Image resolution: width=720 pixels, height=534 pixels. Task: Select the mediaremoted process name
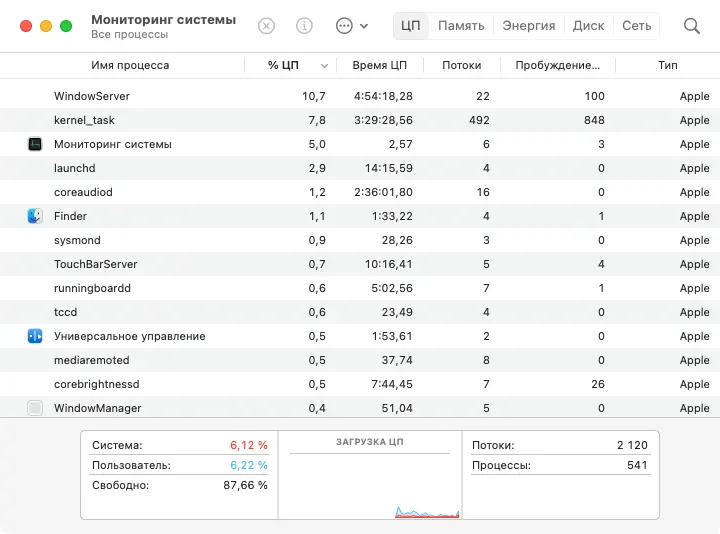click(91, 360)
